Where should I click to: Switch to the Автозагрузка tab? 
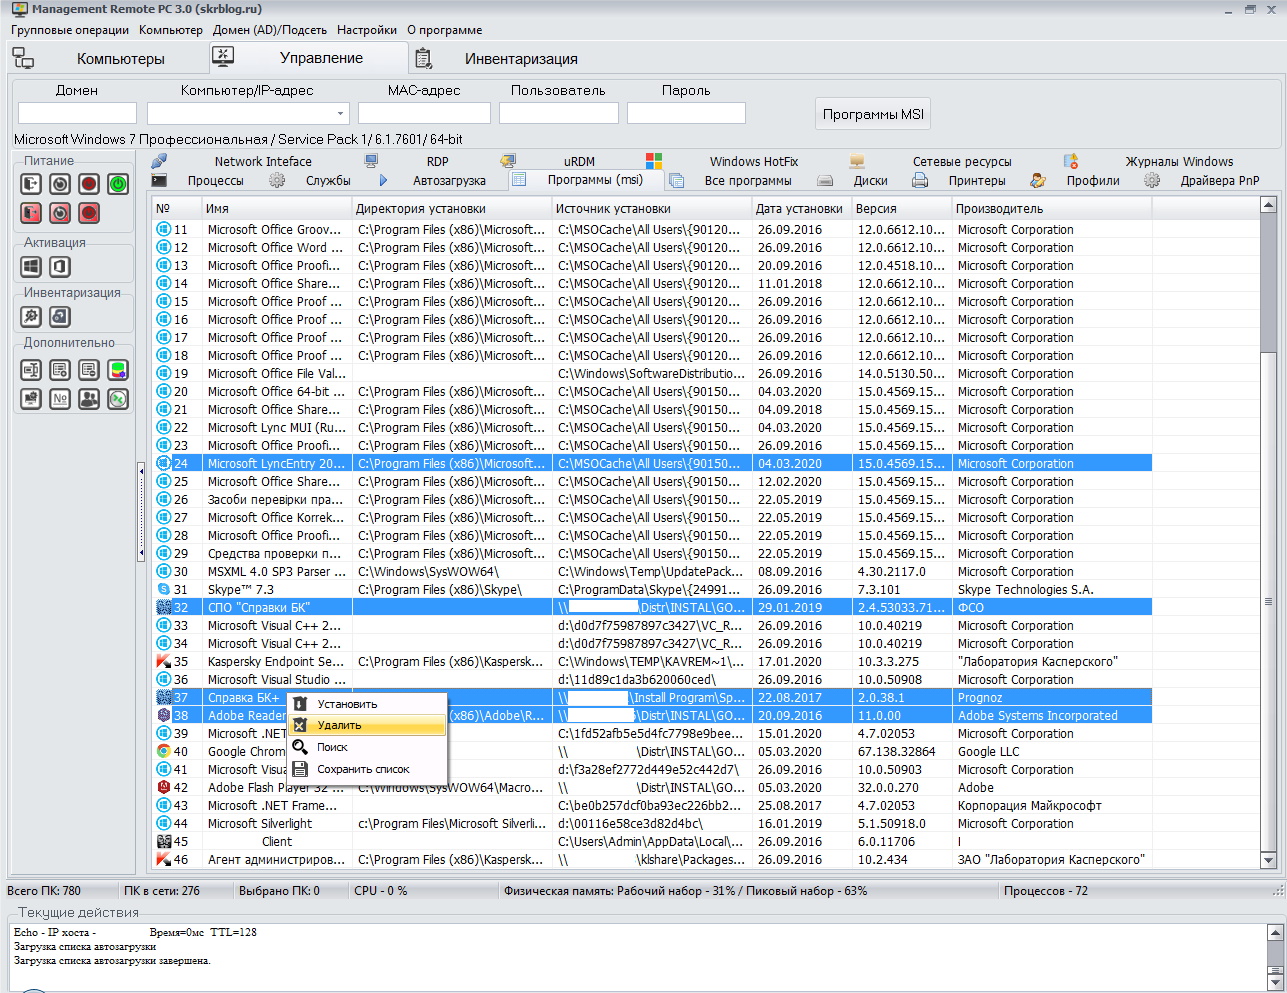(449, 181)
